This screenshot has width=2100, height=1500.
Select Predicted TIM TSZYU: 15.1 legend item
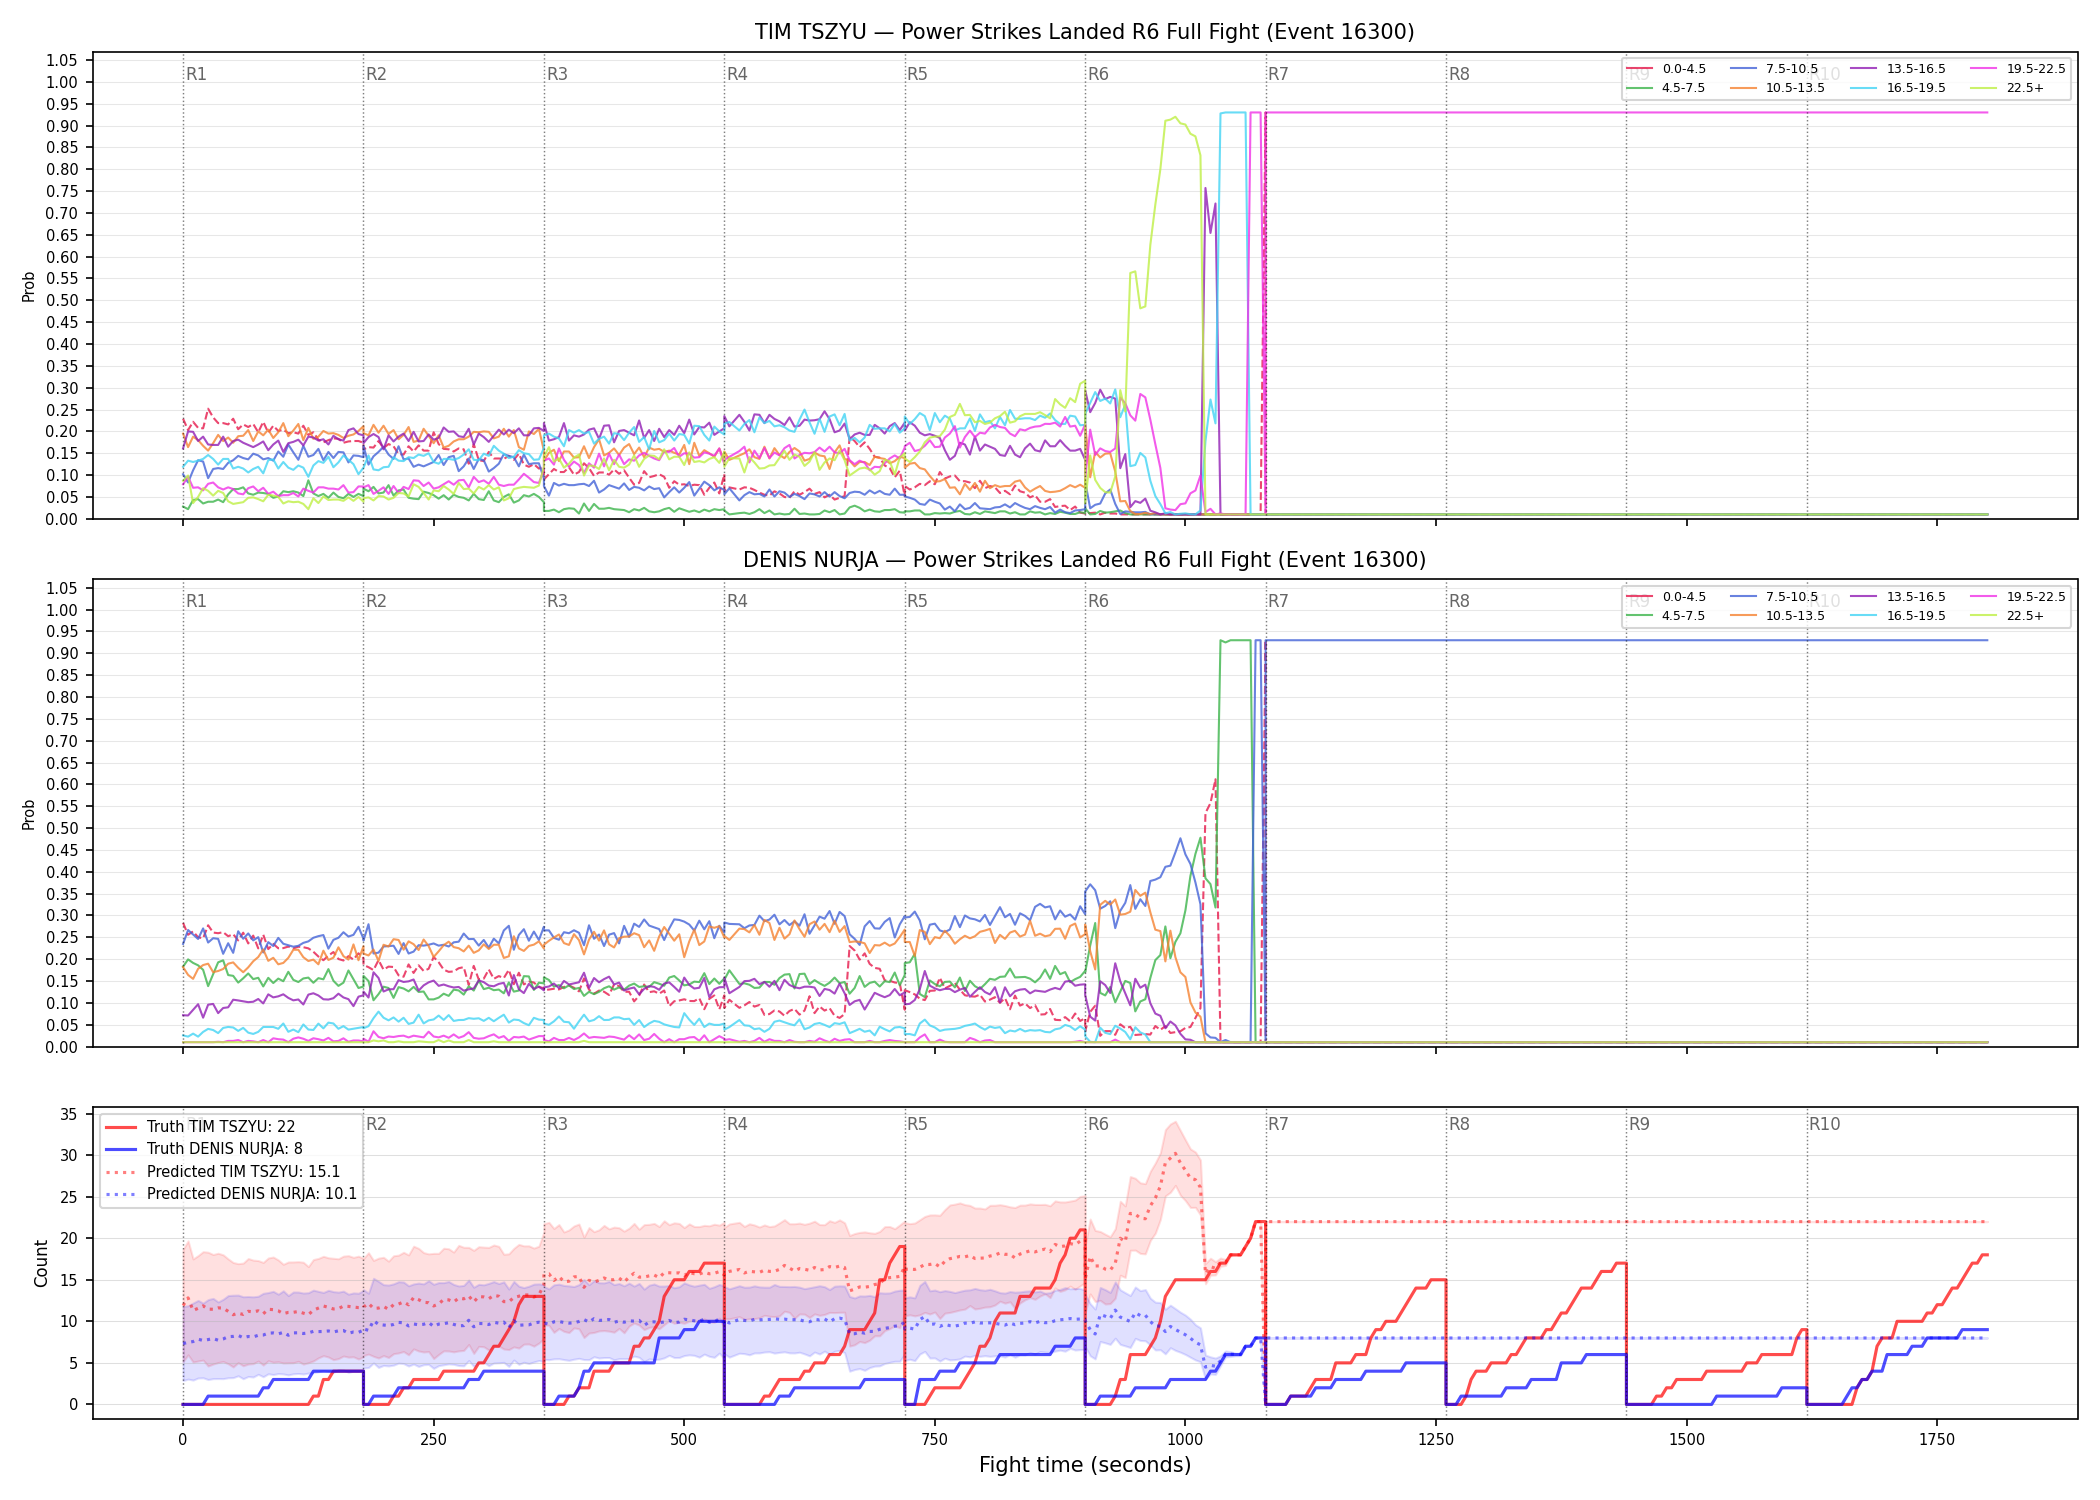point(223,1172)
